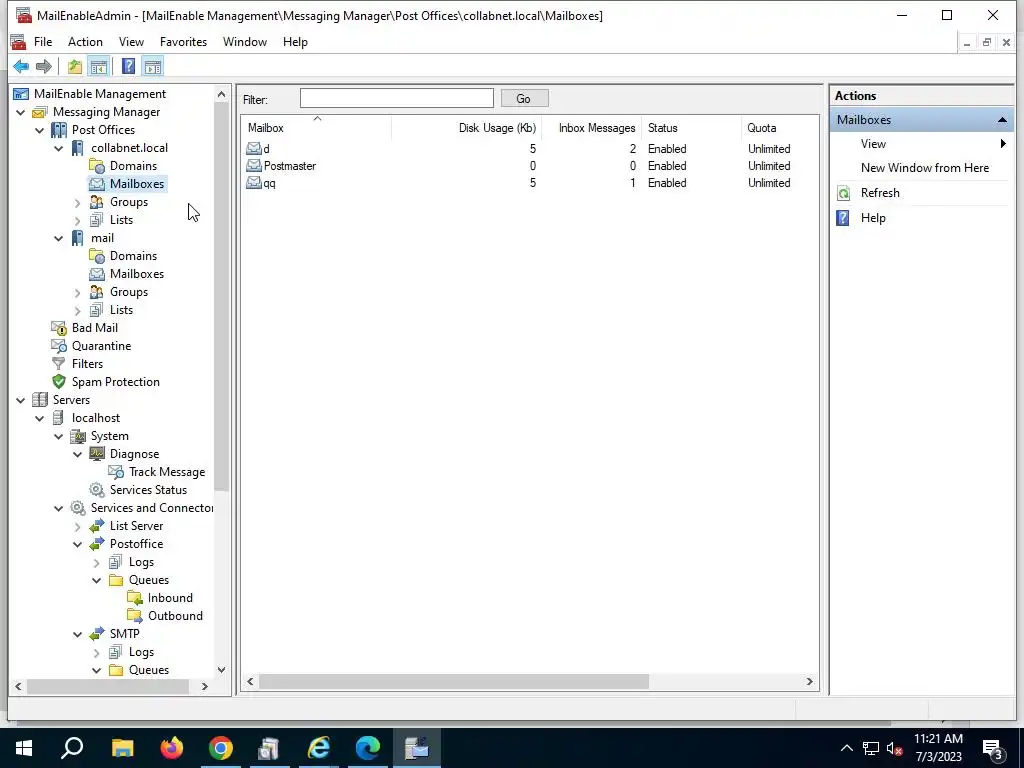Click the Up one level toolbar icon
Image resolution: width=1024 pixels, height=768 pixels.
pos(74,66)
